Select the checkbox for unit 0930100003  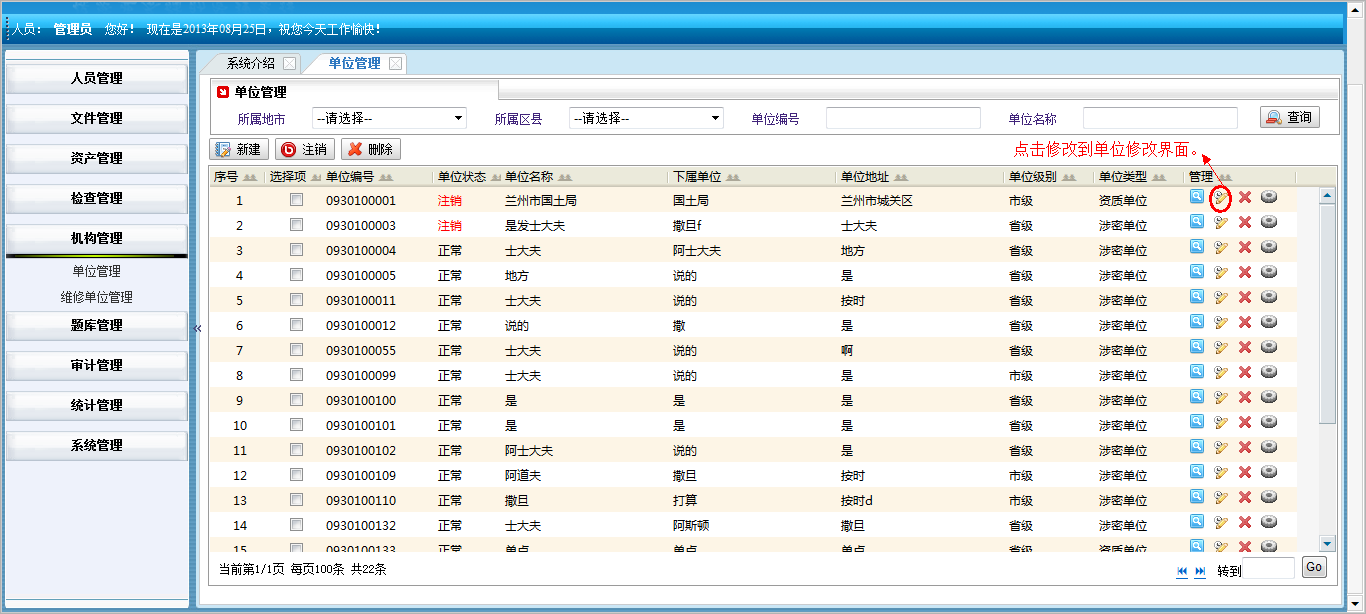296,225
